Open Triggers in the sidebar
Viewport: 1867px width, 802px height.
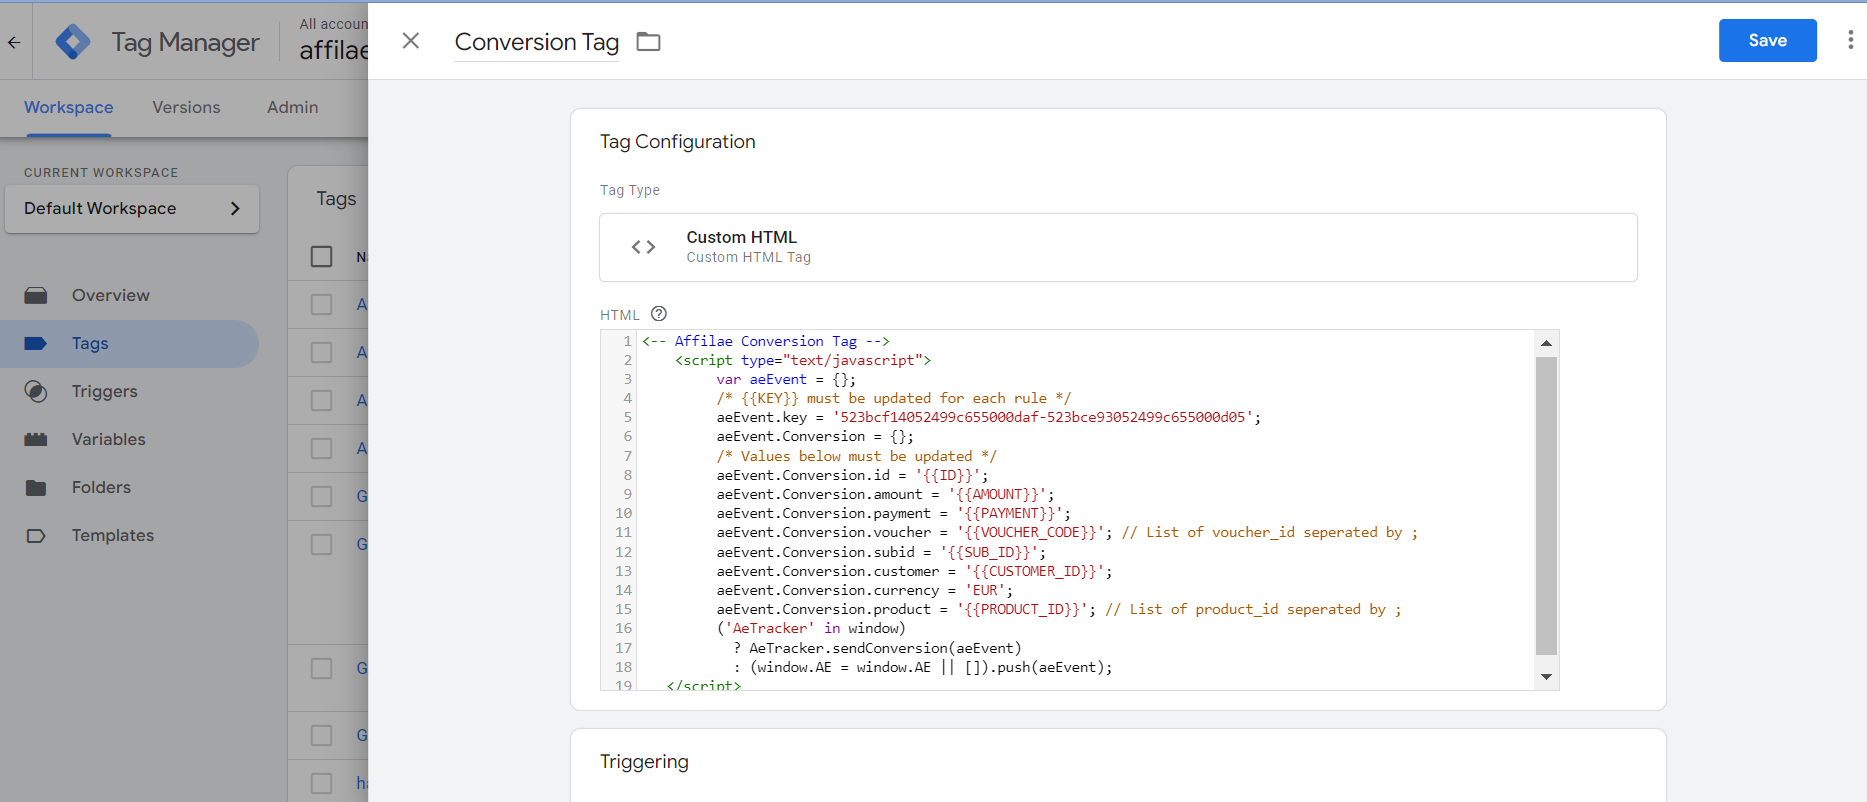click(130, 391)
